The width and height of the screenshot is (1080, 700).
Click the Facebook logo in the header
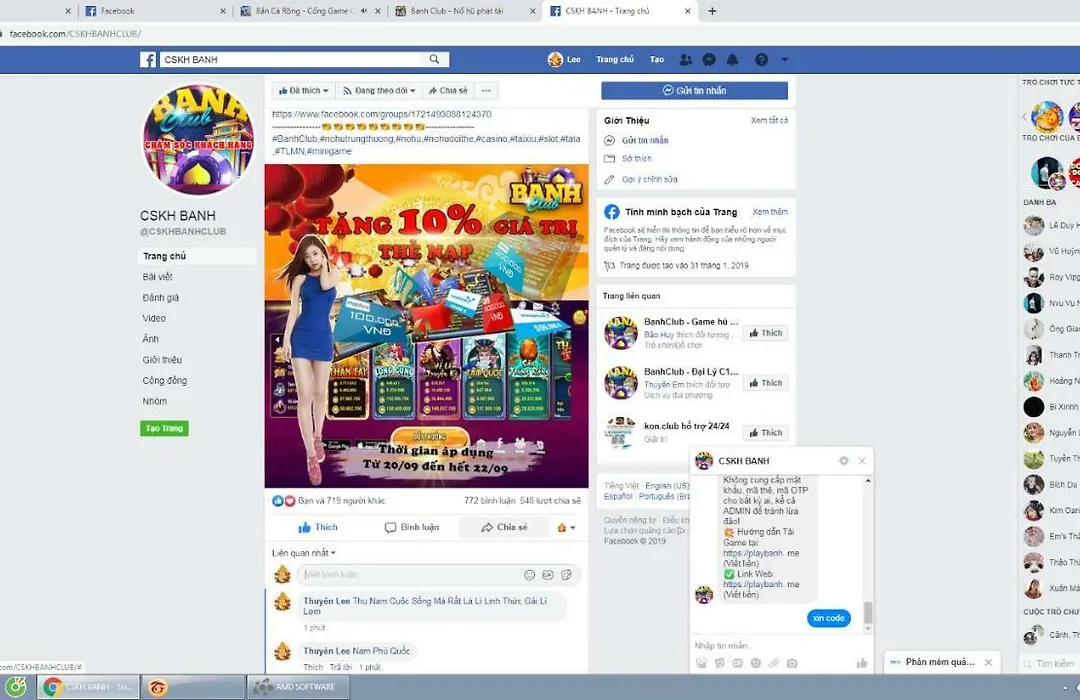[x=148, y=60]
